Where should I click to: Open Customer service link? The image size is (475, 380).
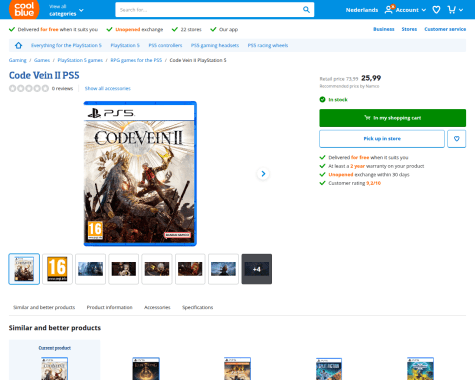click(x=445, y=29)
